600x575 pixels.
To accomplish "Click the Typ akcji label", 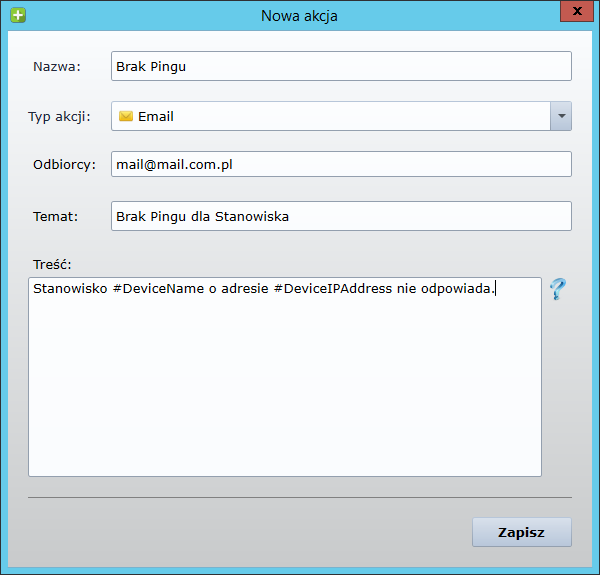I will coord(59,116).
